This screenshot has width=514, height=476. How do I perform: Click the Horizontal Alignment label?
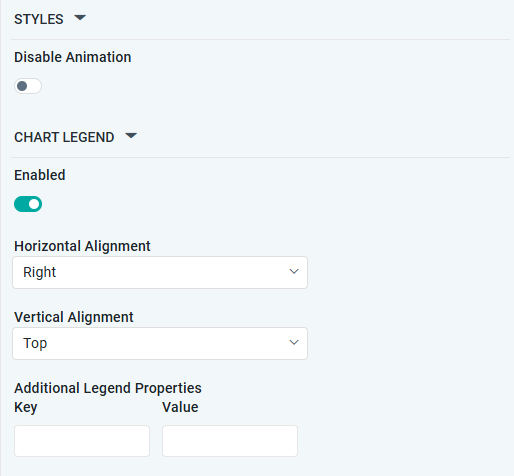(82, 246)
